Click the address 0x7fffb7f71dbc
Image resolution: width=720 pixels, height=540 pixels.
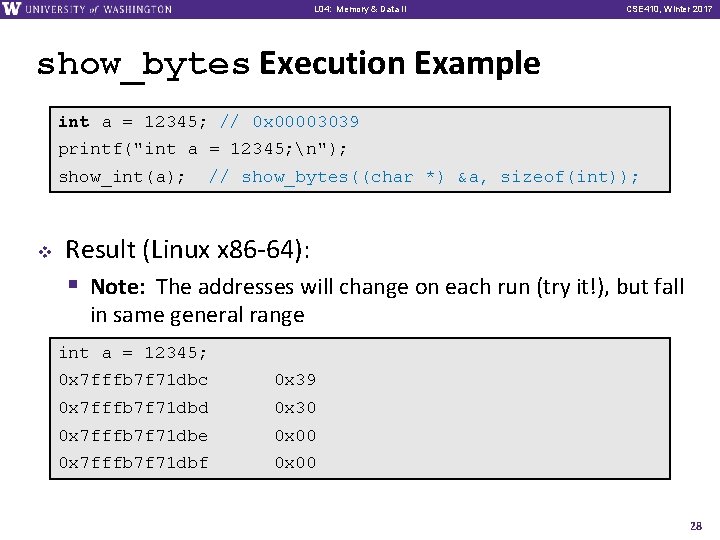pos(133,380)
